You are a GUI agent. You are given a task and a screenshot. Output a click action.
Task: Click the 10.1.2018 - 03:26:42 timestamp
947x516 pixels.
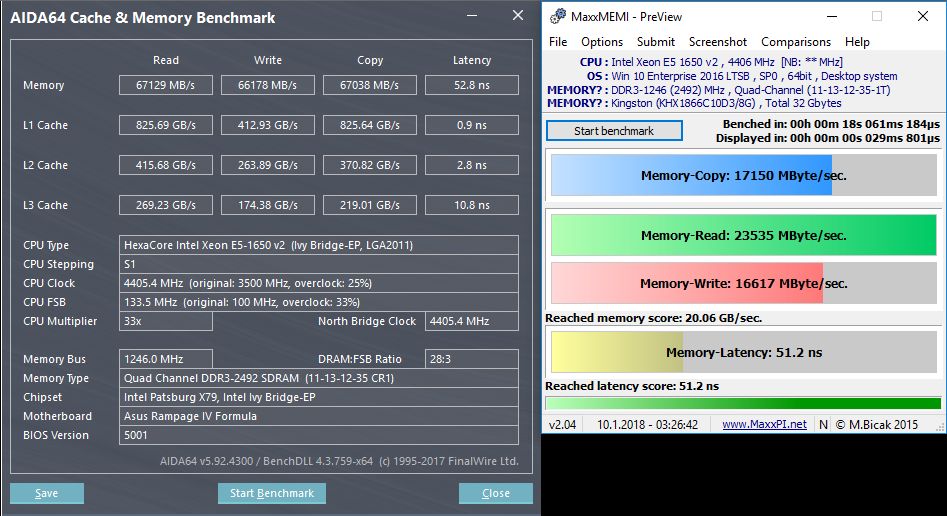[x=647, y=424]
